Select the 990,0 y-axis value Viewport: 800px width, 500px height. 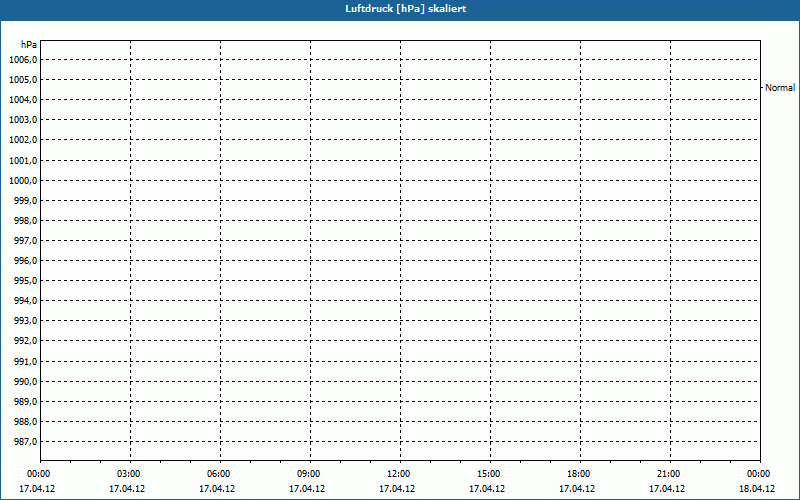click(x=26, y=382)
